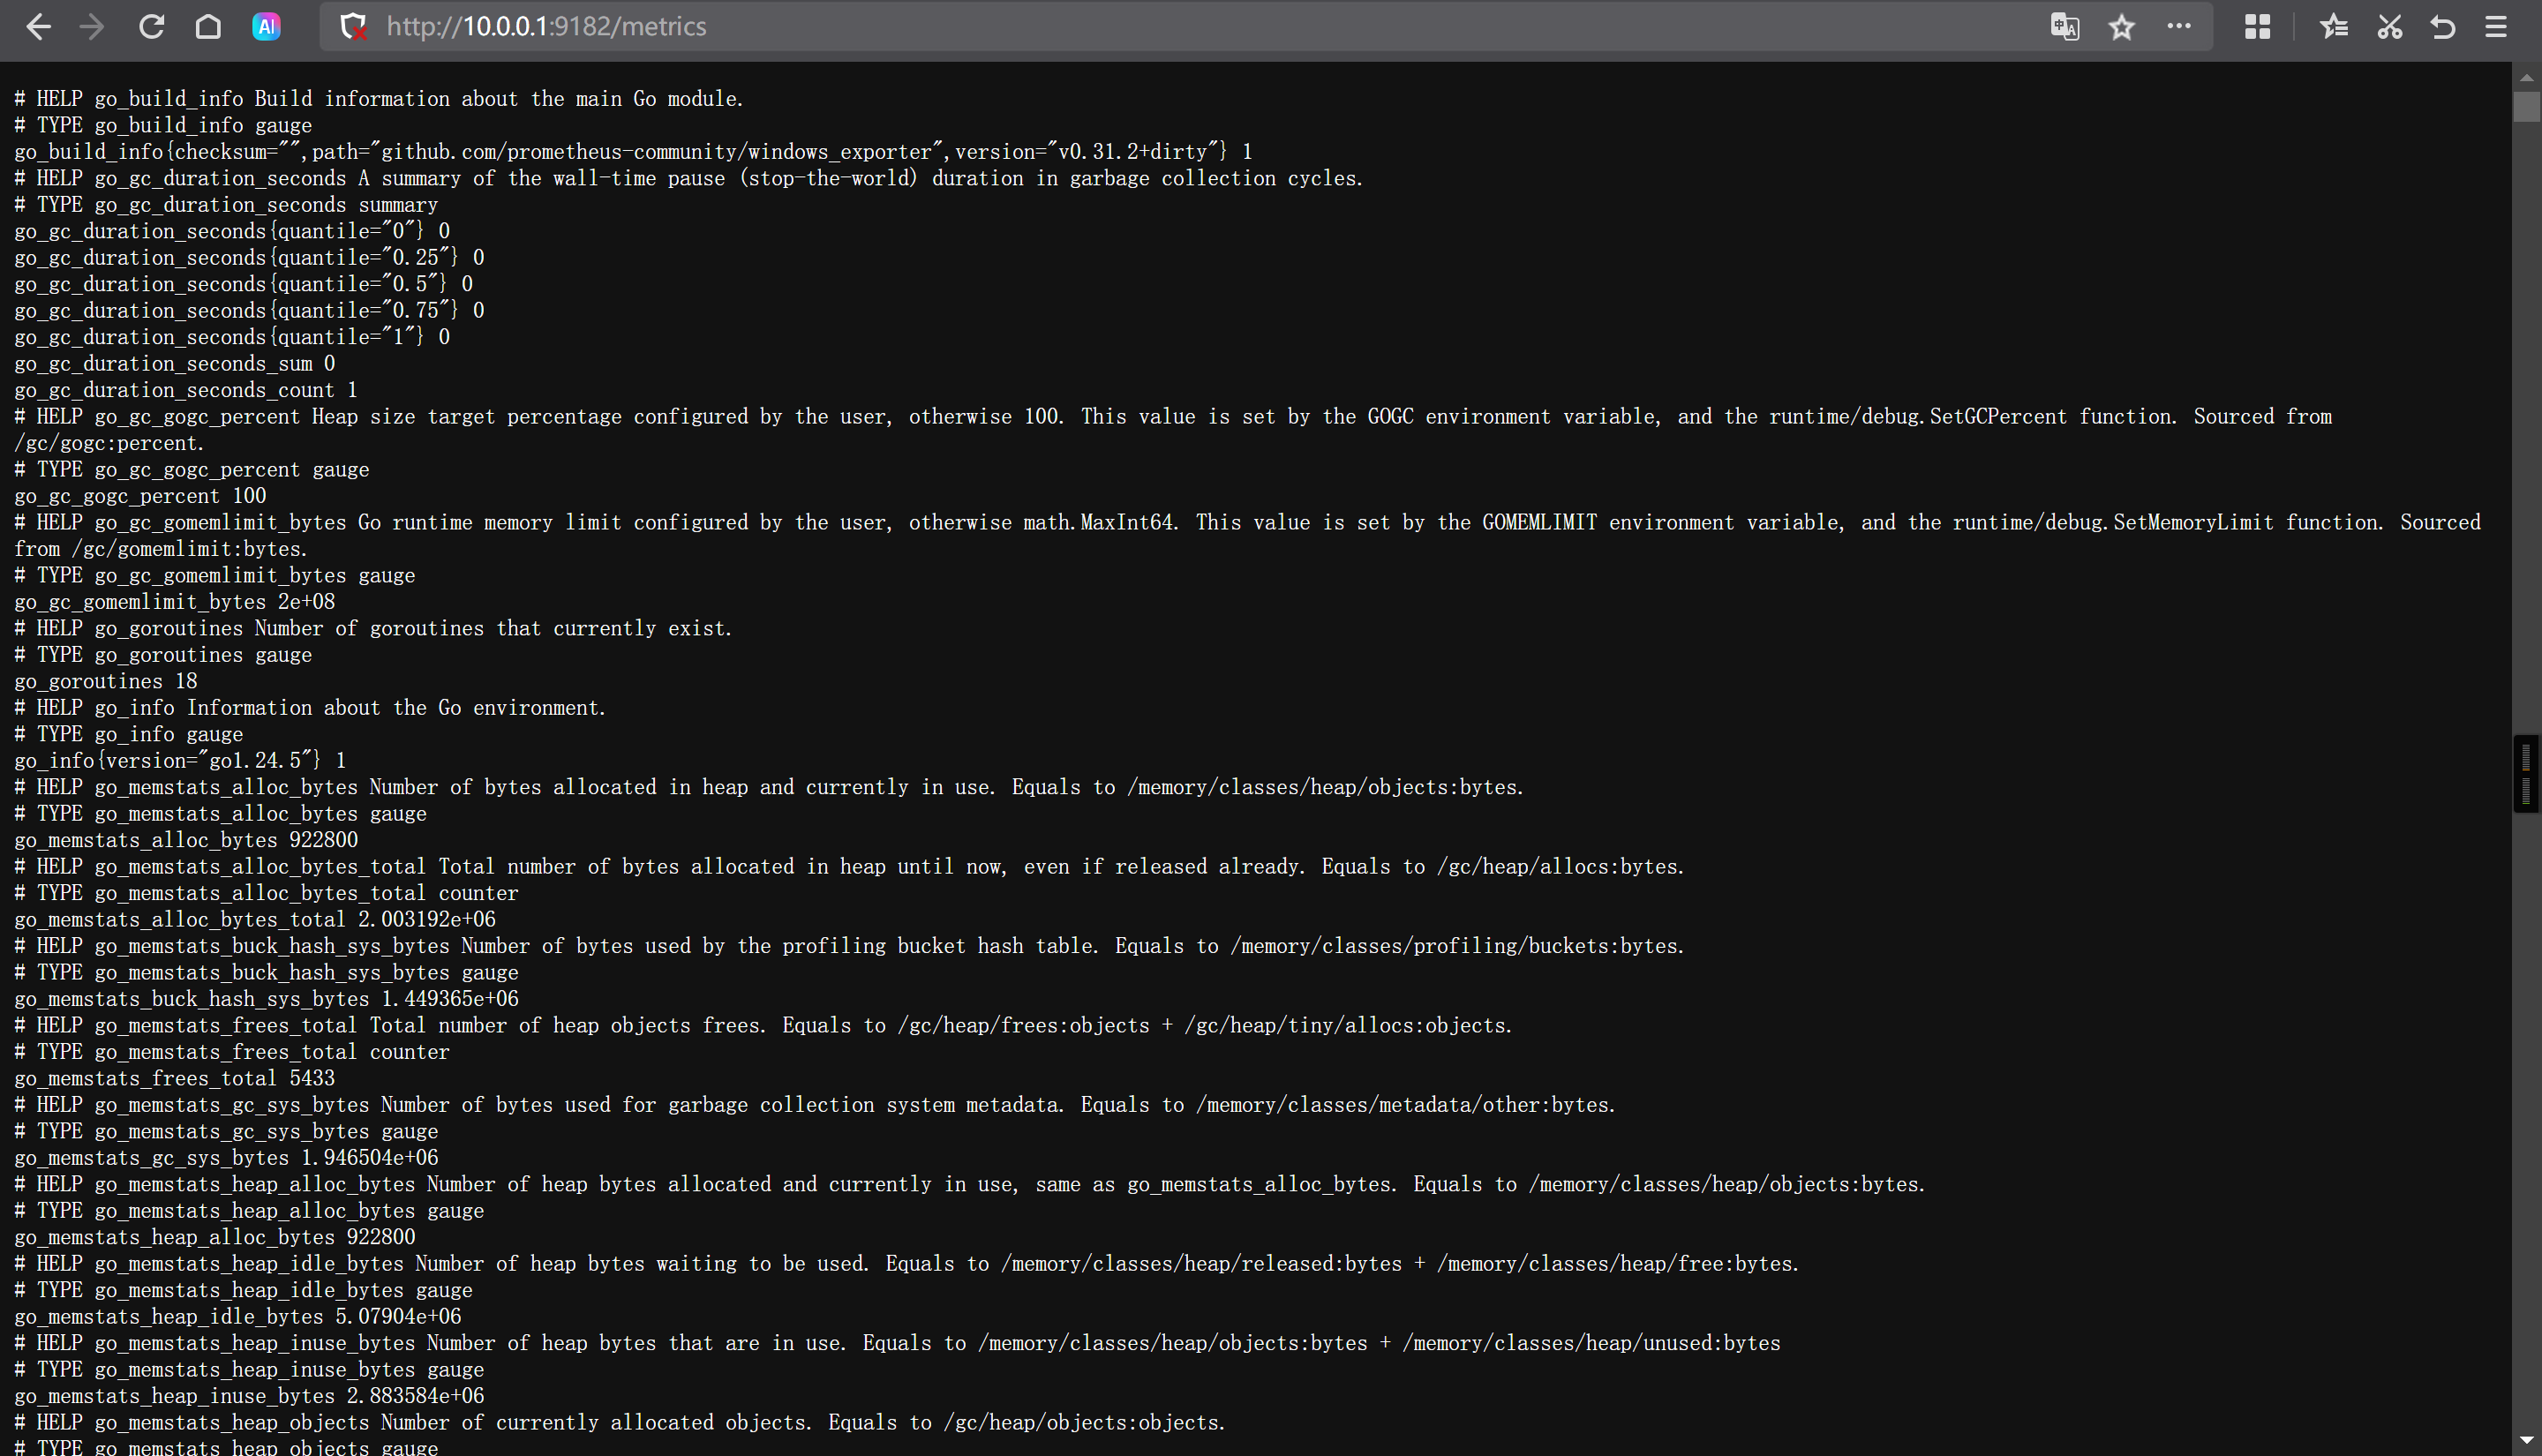Click the vertical scrollbar thumb at top

[2526, 106]
